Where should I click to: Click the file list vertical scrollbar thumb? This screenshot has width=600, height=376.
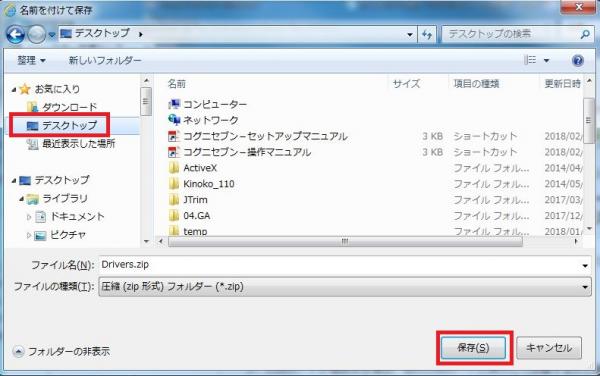[x=588, y=120]
